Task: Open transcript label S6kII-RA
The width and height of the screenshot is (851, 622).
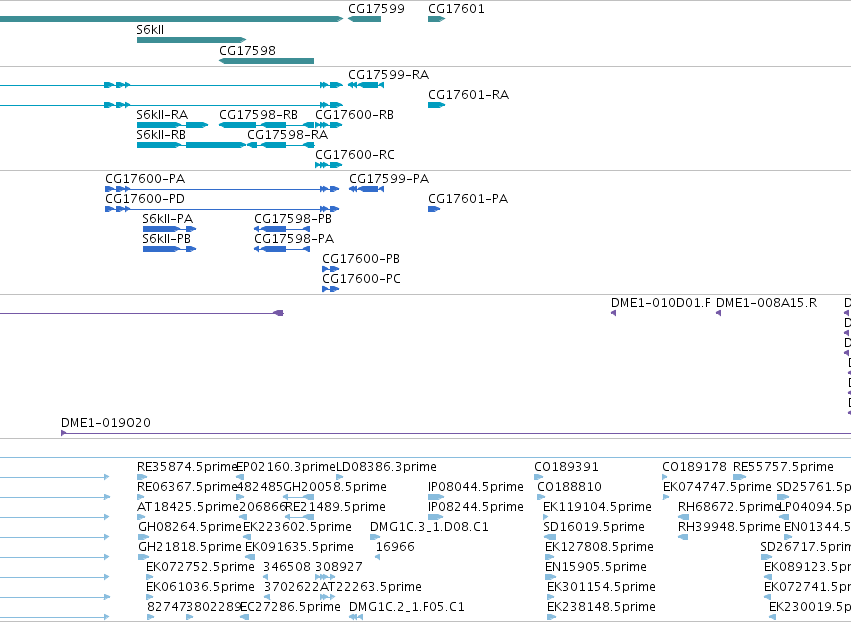Action: [x=162, y=115]
